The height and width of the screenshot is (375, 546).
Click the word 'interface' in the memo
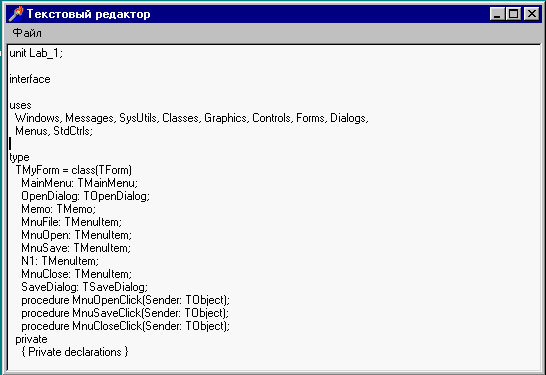[30, 79]
